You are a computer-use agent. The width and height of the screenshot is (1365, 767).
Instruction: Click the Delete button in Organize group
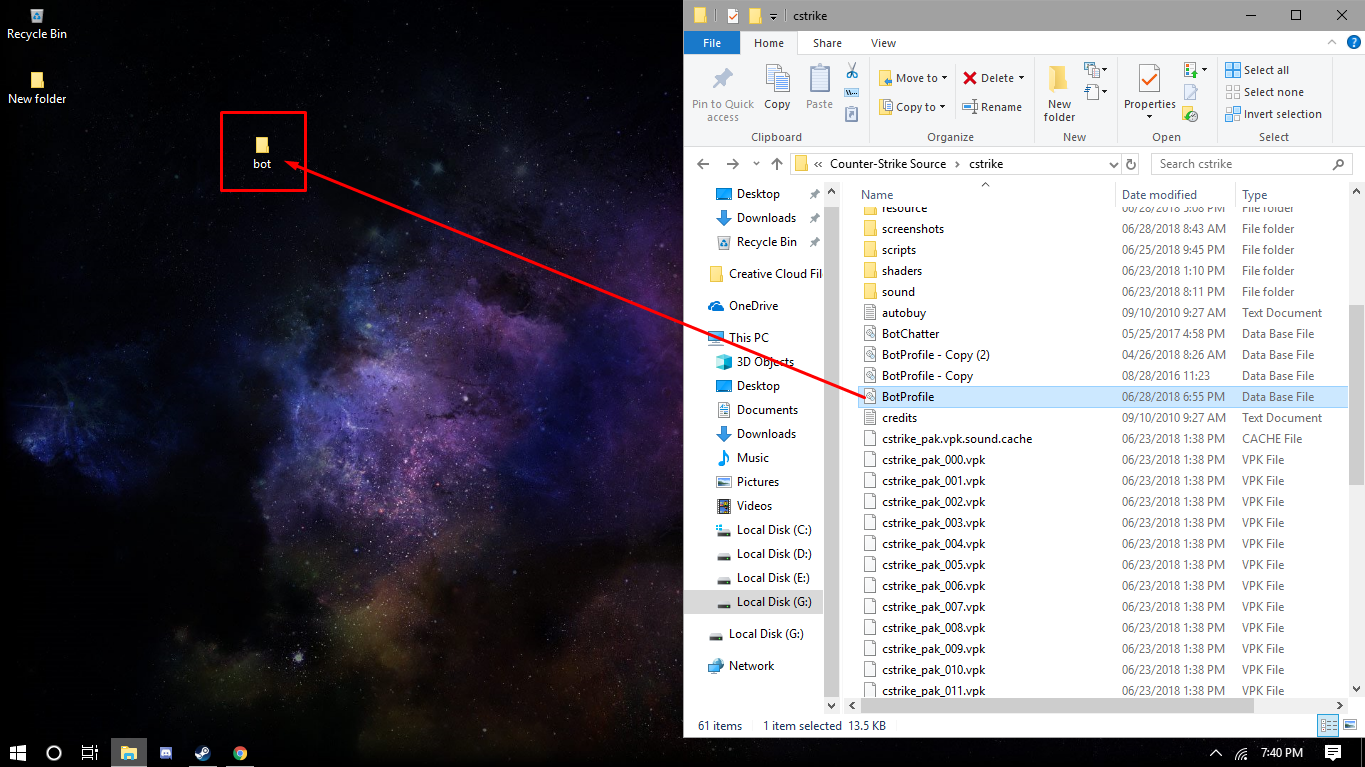tap(993, 78)
